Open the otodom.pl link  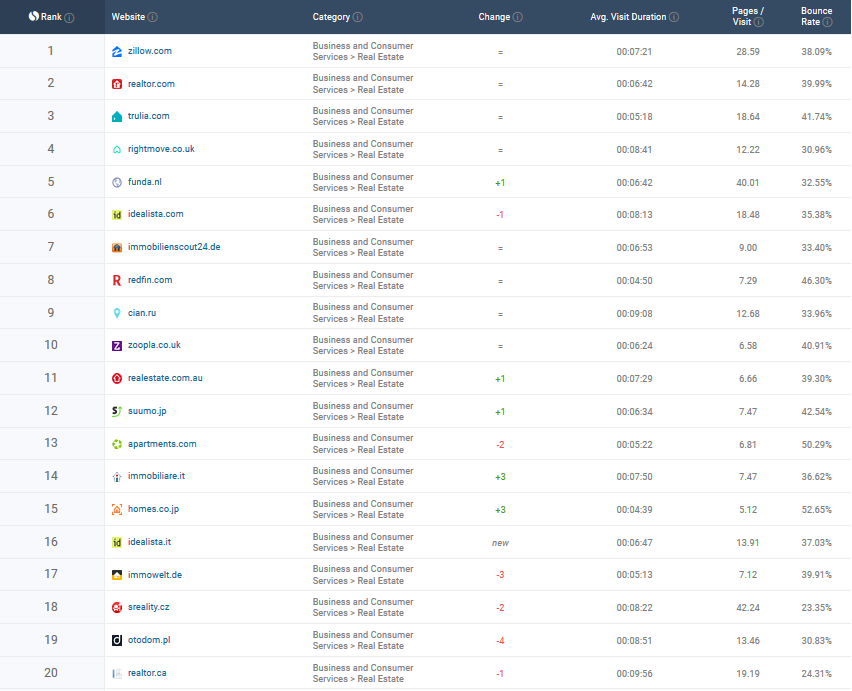point(149,640)
